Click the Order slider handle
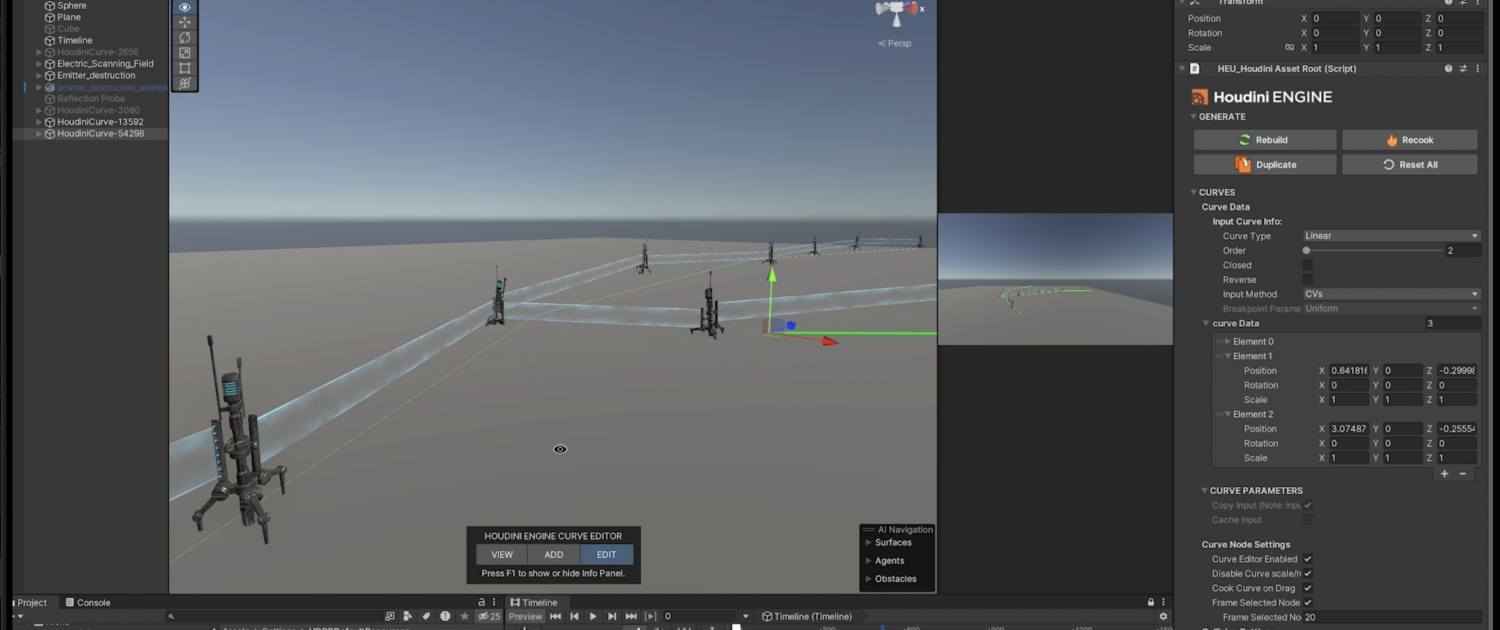Image resolution: width=1500 pixels, height=630 pixels. tap(1306, 251)
